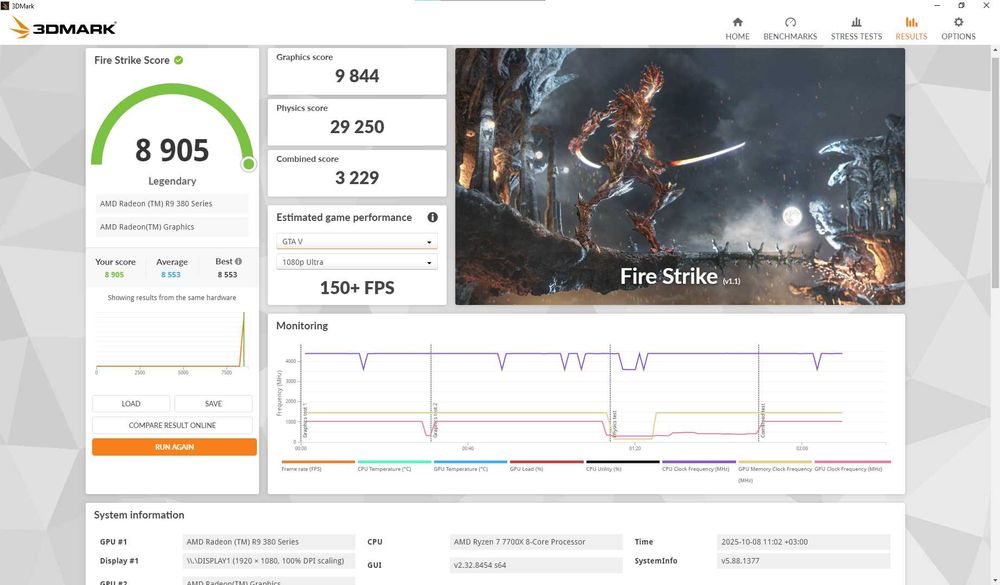Toggle CPU Clock Frequency legend in Monitoring
Viewport: 1000px width, 585px height.
(x=698, y=466)
